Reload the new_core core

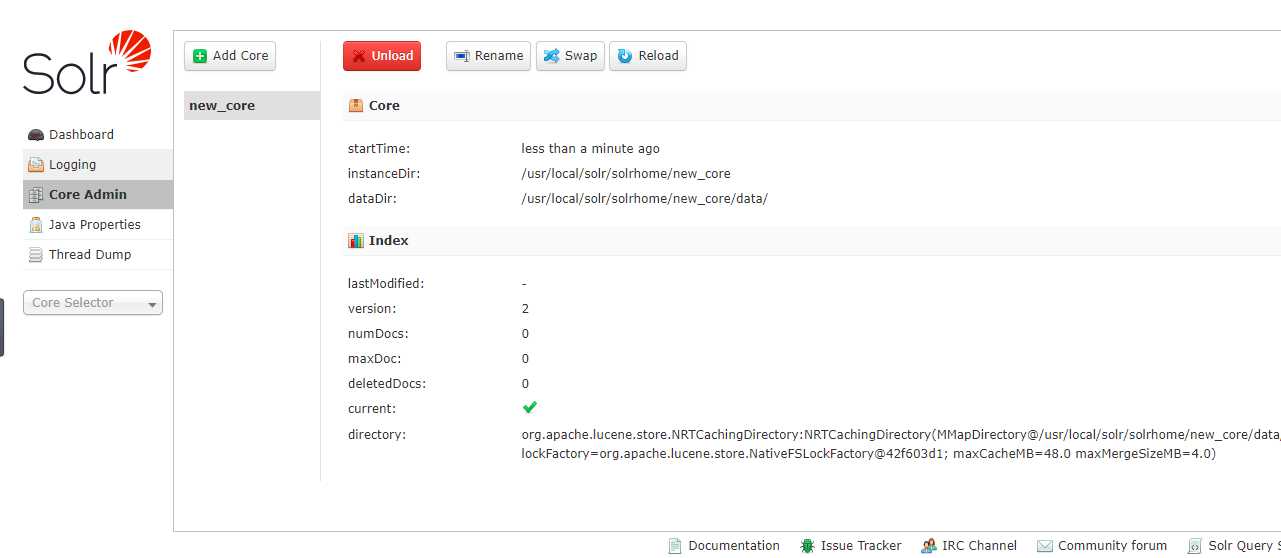pyautogui.click(x=648, y=56)
